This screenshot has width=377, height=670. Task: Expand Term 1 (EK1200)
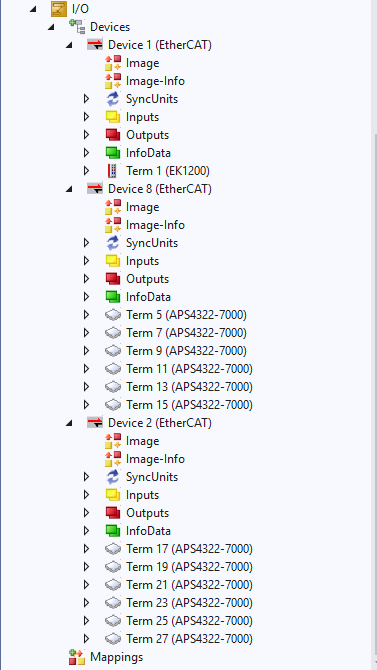click(86, 171)
